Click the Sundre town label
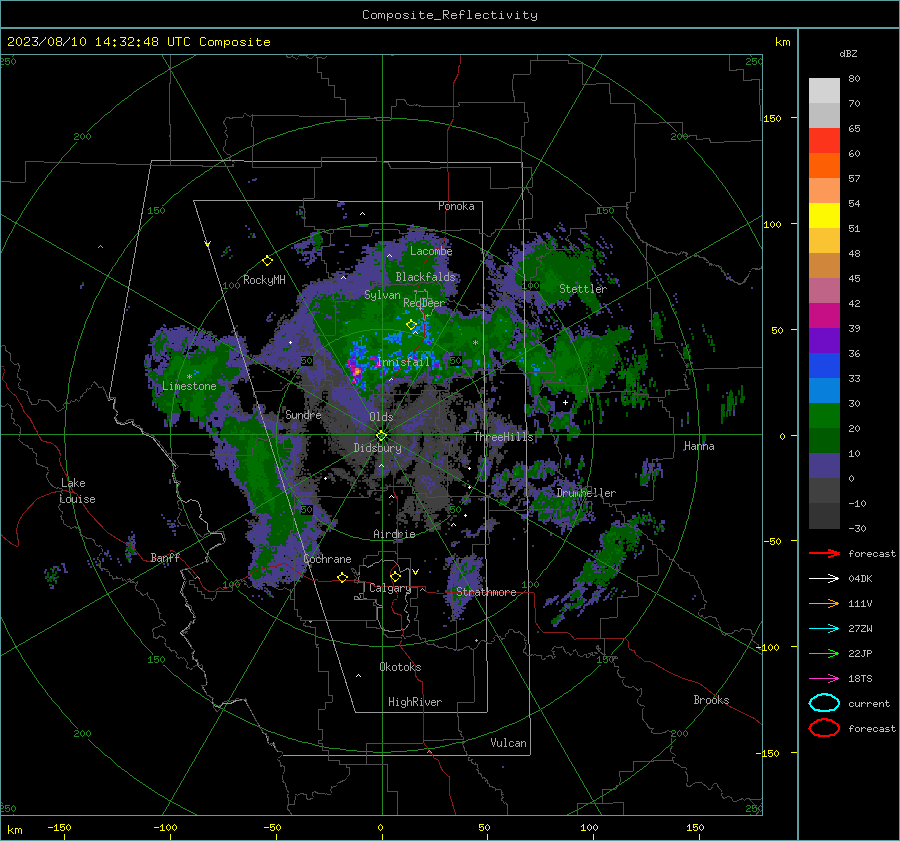The width and height of the screenshot is (900, 841). pos(304,415)
